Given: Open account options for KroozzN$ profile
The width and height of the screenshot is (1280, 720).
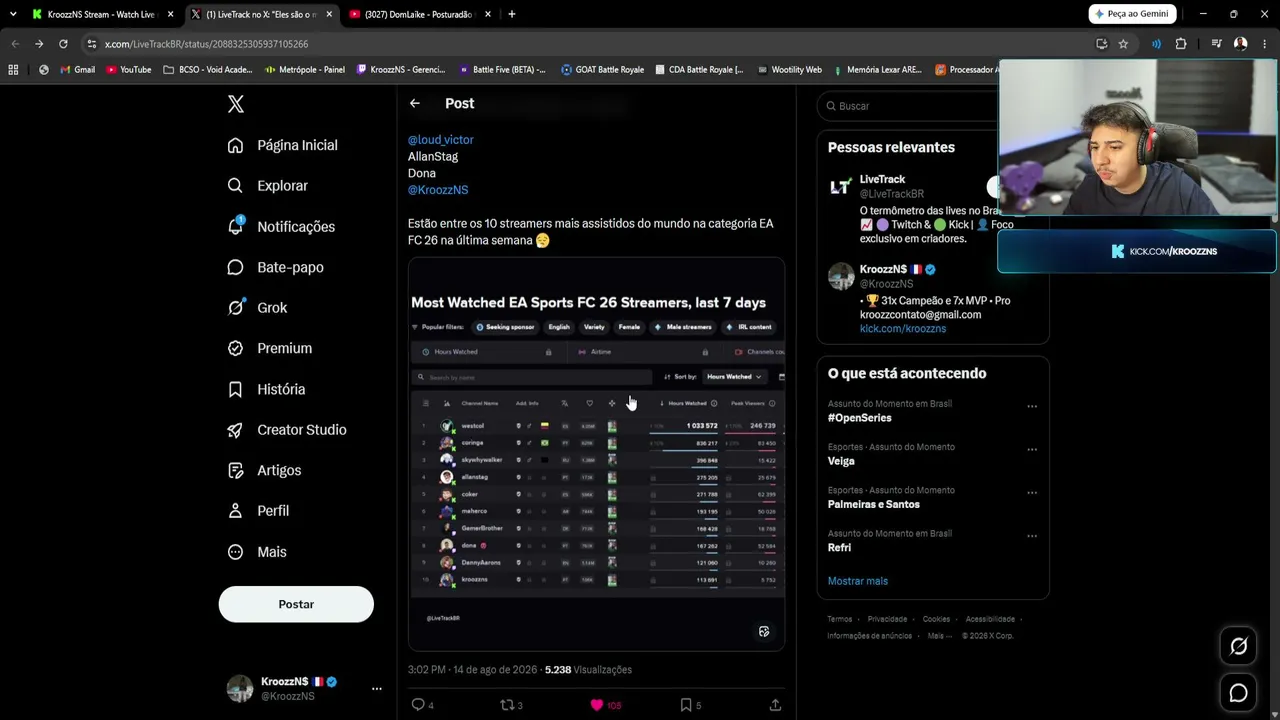Looking at the screenshot, I should click(x=376, y=688).
